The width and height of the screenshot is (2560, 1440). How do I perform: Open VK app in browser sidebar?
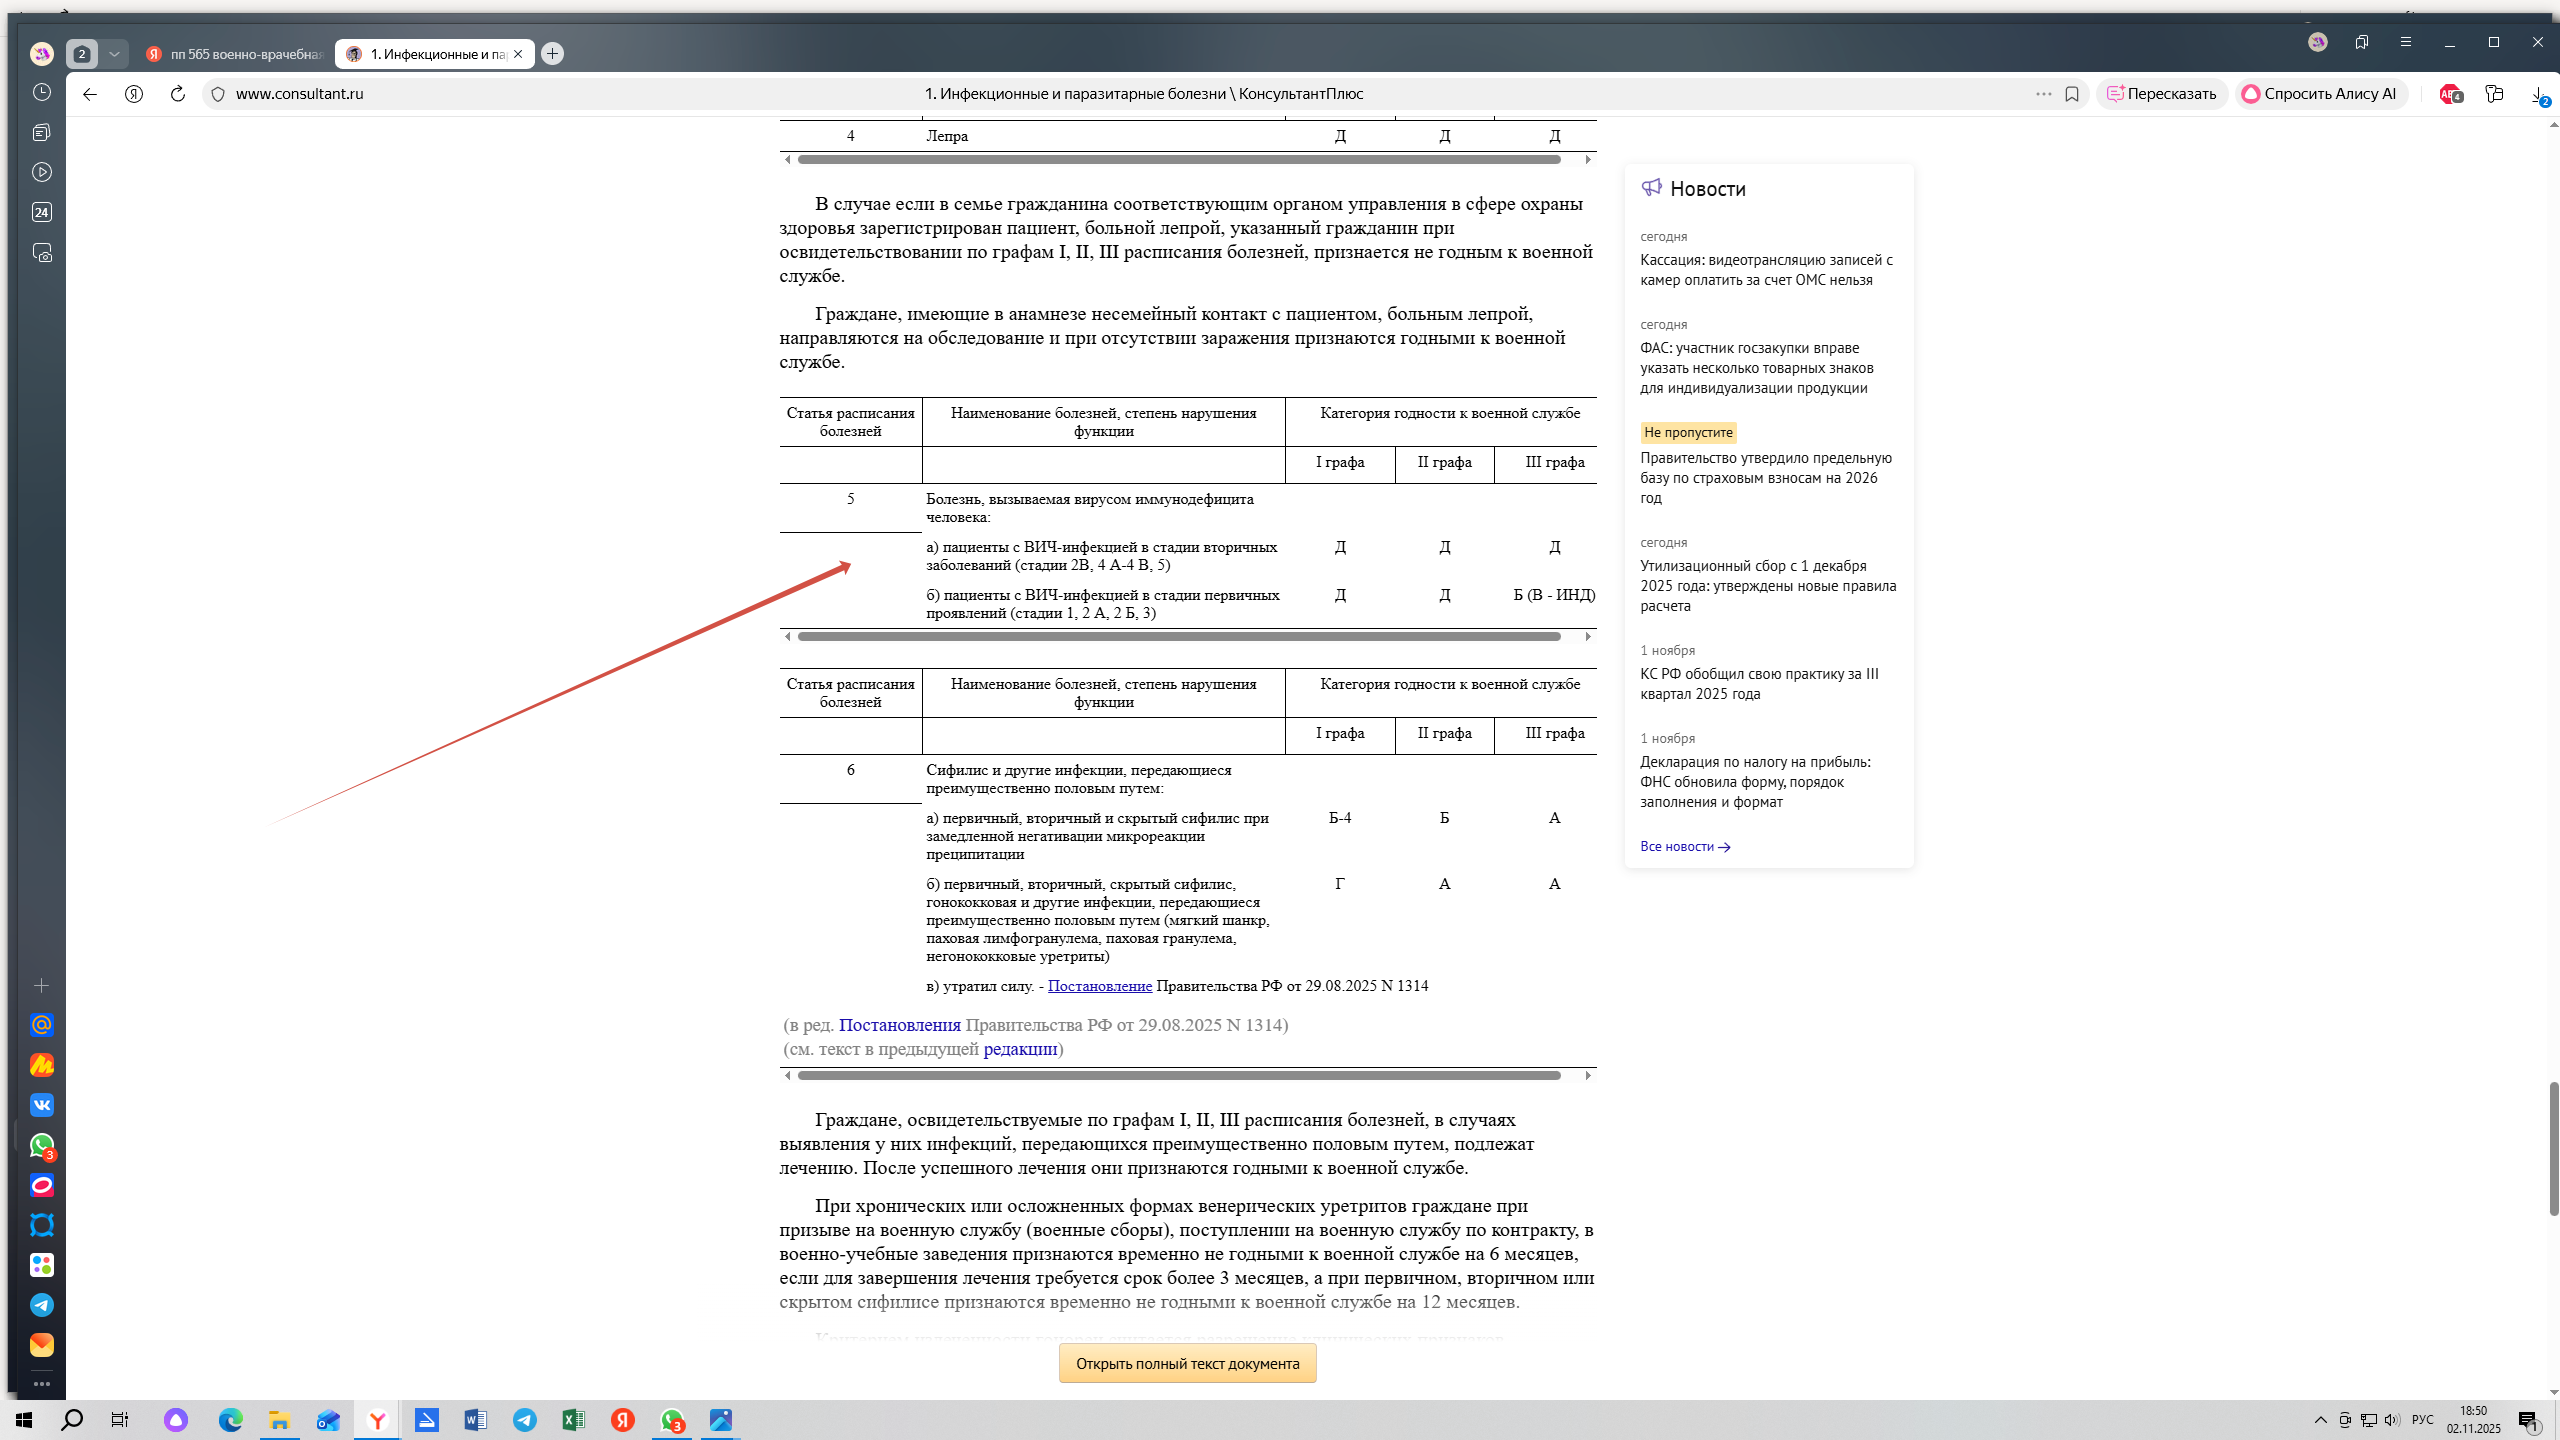[42, 1105]
